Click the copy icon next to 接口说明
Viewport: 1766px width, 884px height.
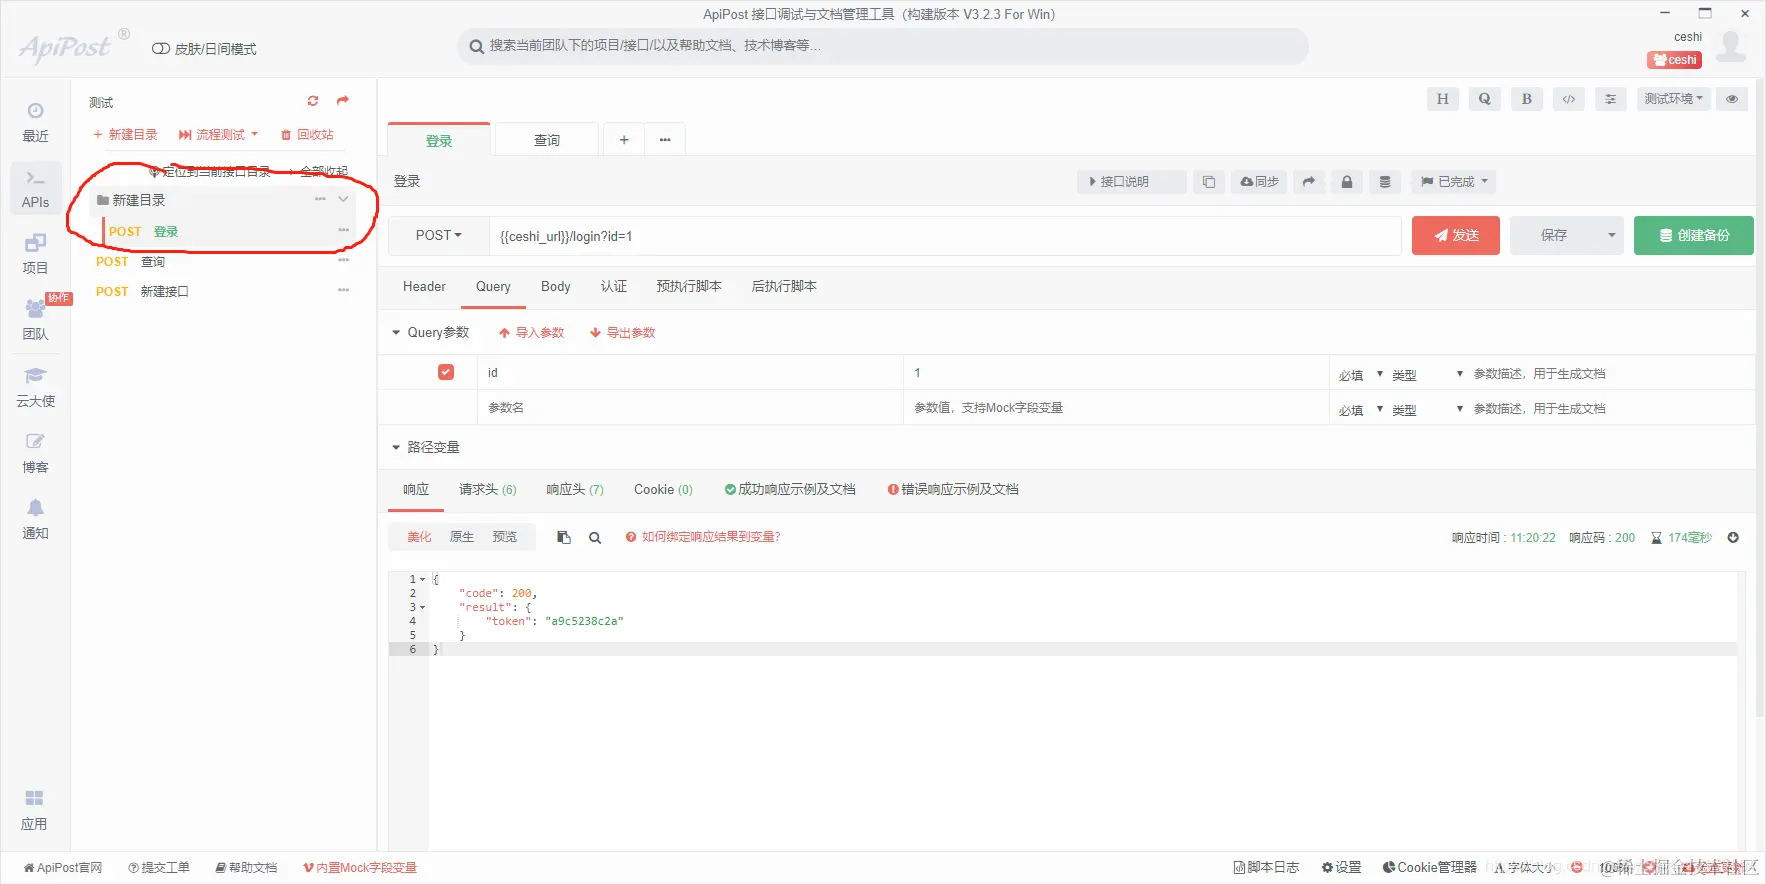click(x=1208, y=182)
